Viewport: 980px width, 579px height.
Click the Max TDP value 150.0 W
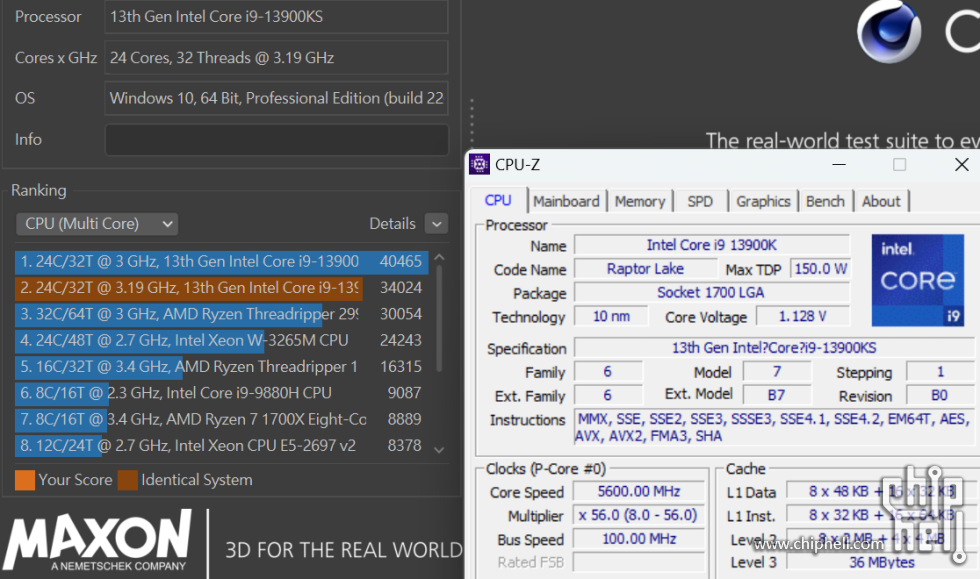(x=821, y=269)
